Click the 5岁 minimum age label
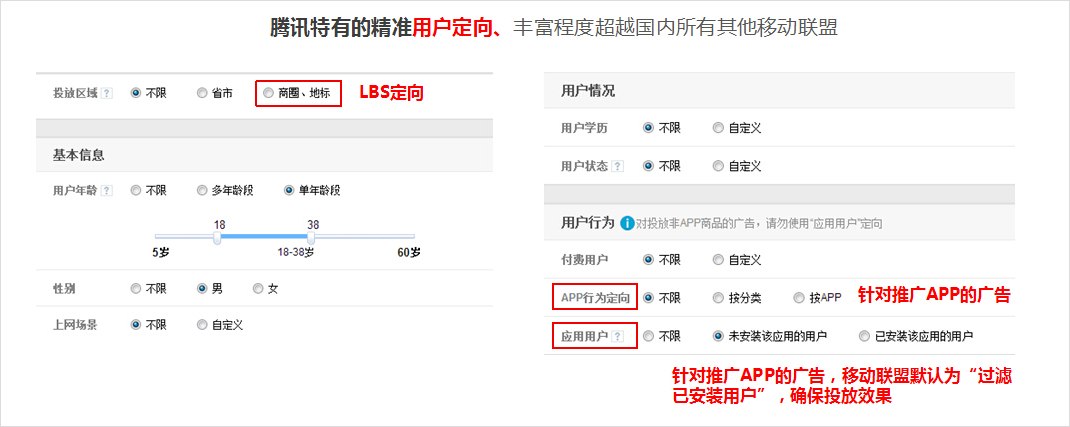 [x=160, y=252]
